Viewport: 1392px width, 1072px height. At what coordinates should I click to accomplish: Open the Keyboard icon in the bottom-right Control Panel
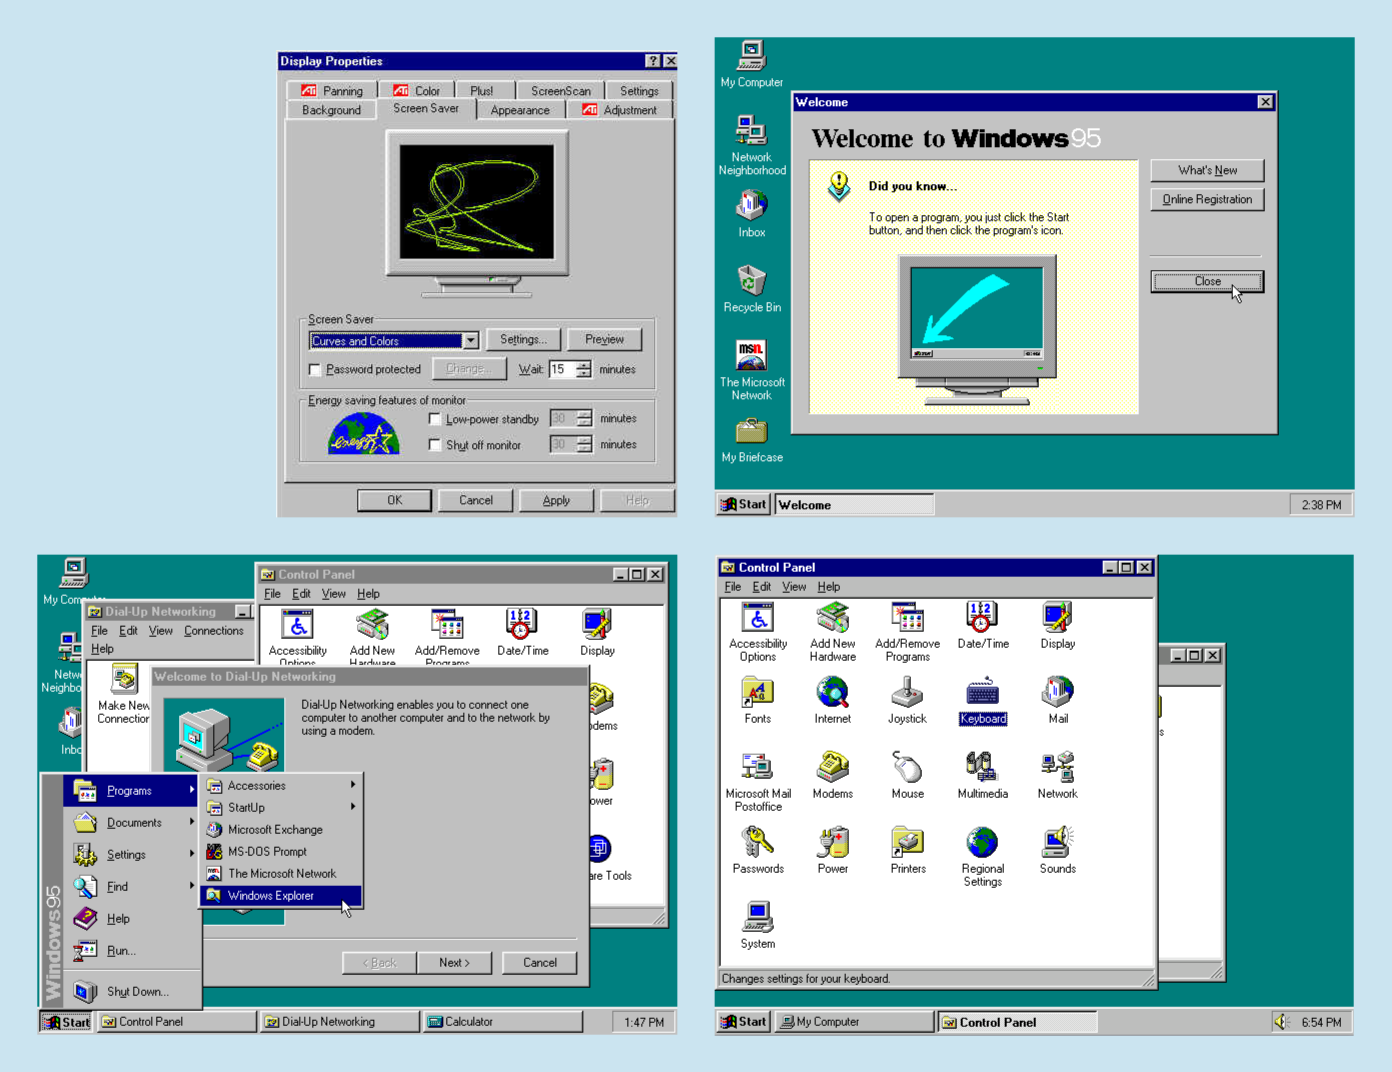click(982, 699)
